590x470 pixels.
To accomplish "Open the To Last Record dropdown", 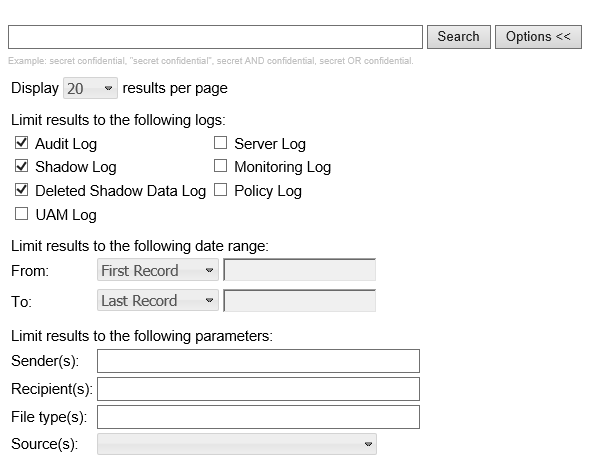I will 158,300.
